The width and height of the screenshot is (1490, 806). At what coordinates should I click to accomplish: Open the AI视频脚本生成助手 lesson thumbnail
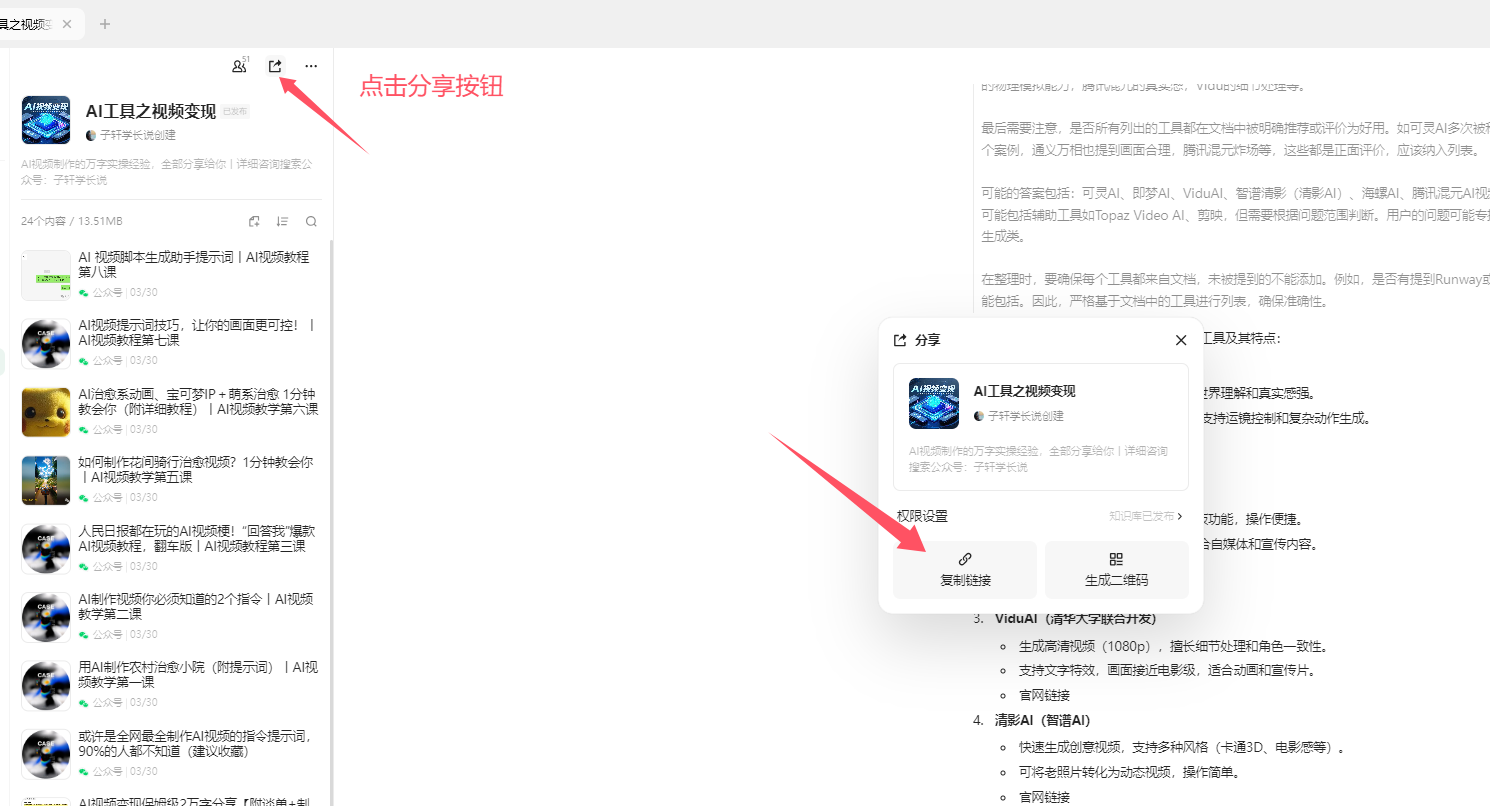click(45, 274)
